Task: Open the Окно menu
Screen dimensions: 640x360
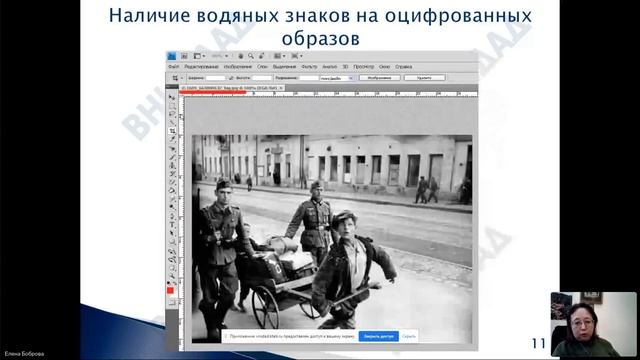Action: (x=384, y=67)
